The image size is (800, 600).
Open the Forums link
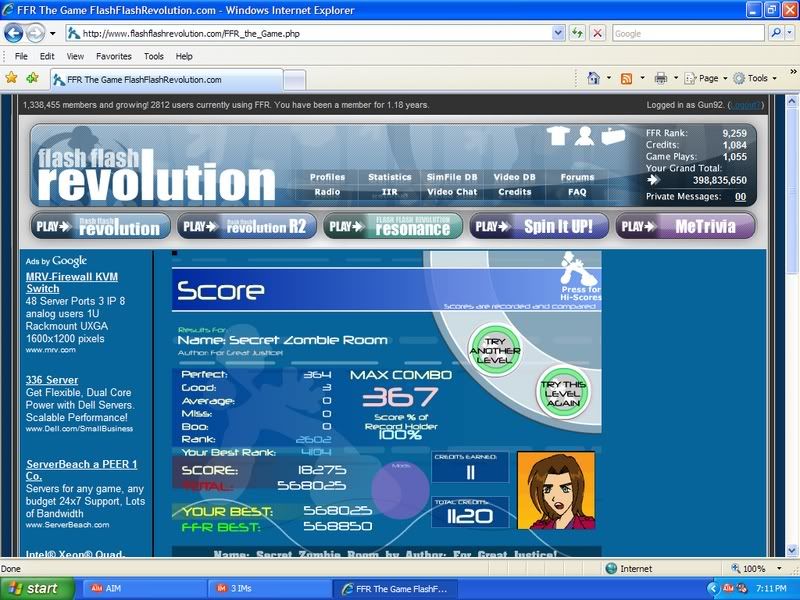pos(577,177)
